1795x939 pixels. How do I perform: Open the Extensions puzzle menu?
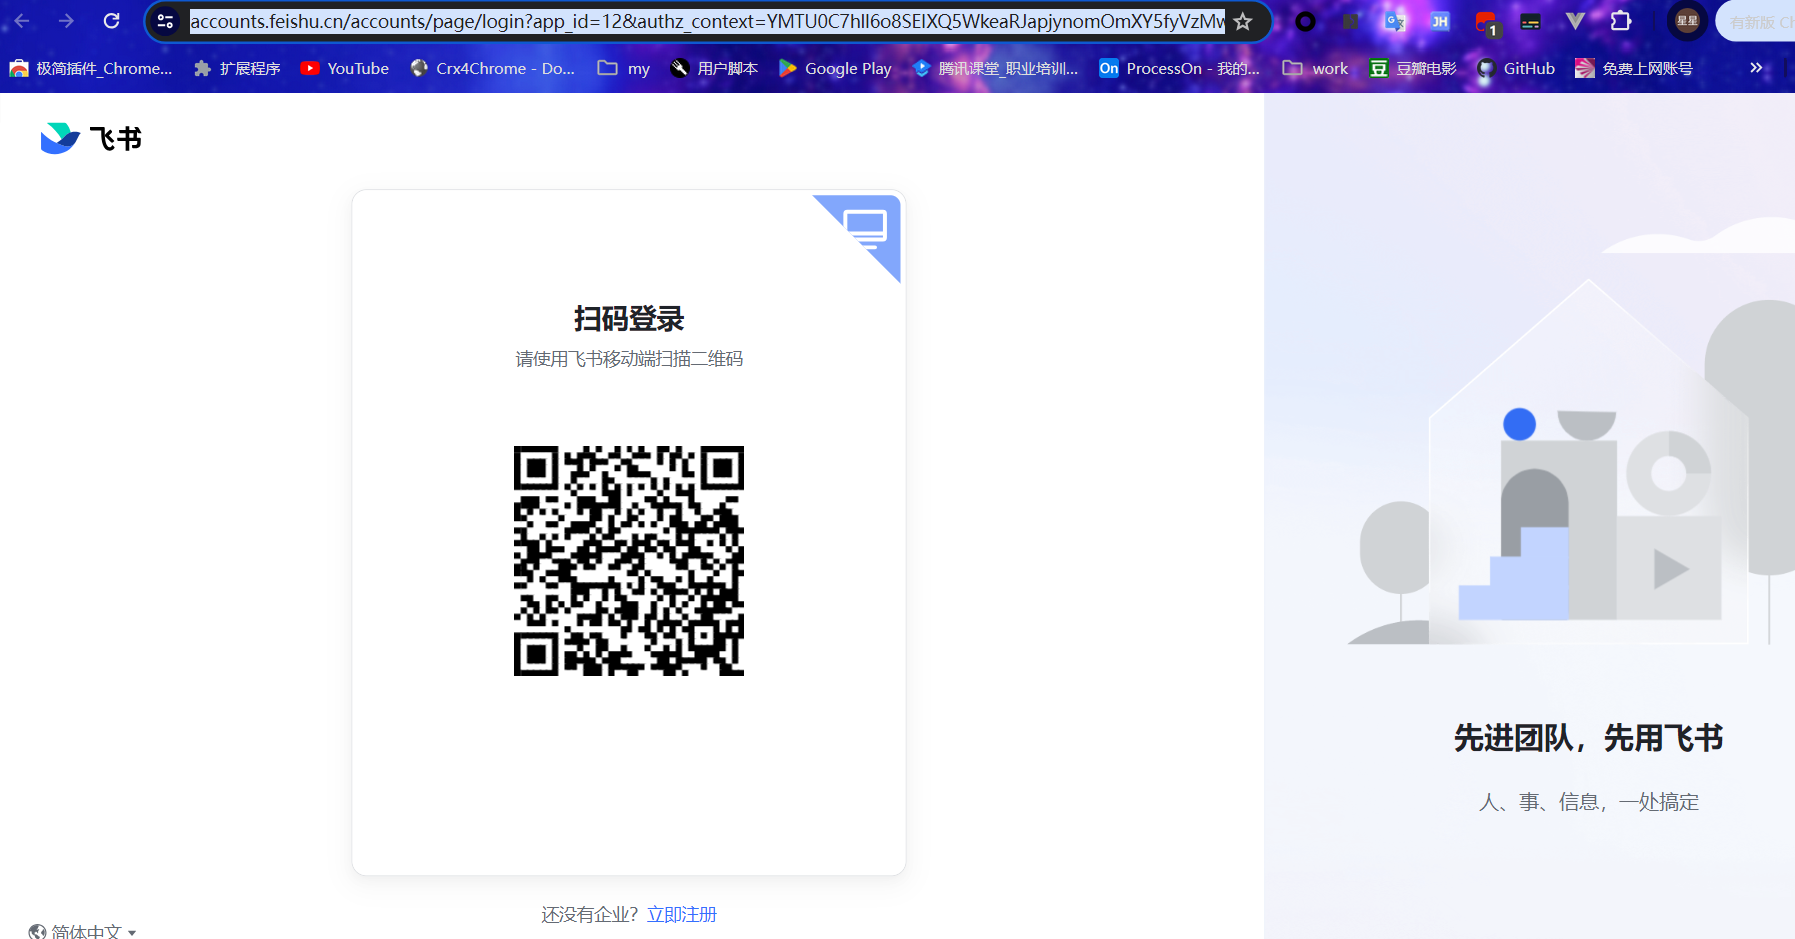pyautogui.click(x=1621, y=21)
